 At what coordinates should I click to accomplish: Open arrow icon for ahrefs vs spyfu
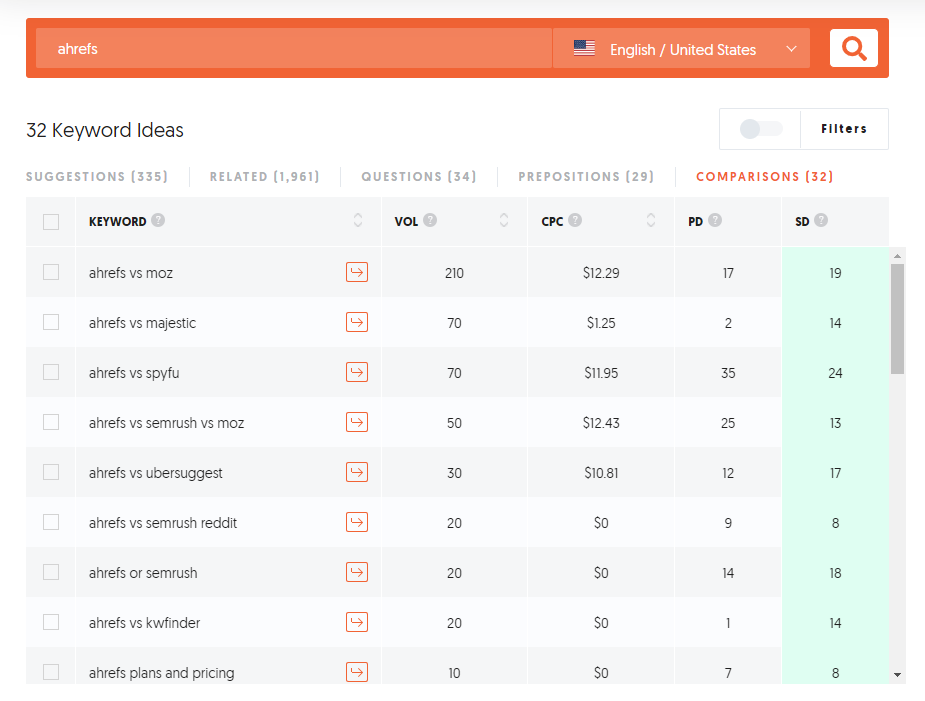(357, 372)
